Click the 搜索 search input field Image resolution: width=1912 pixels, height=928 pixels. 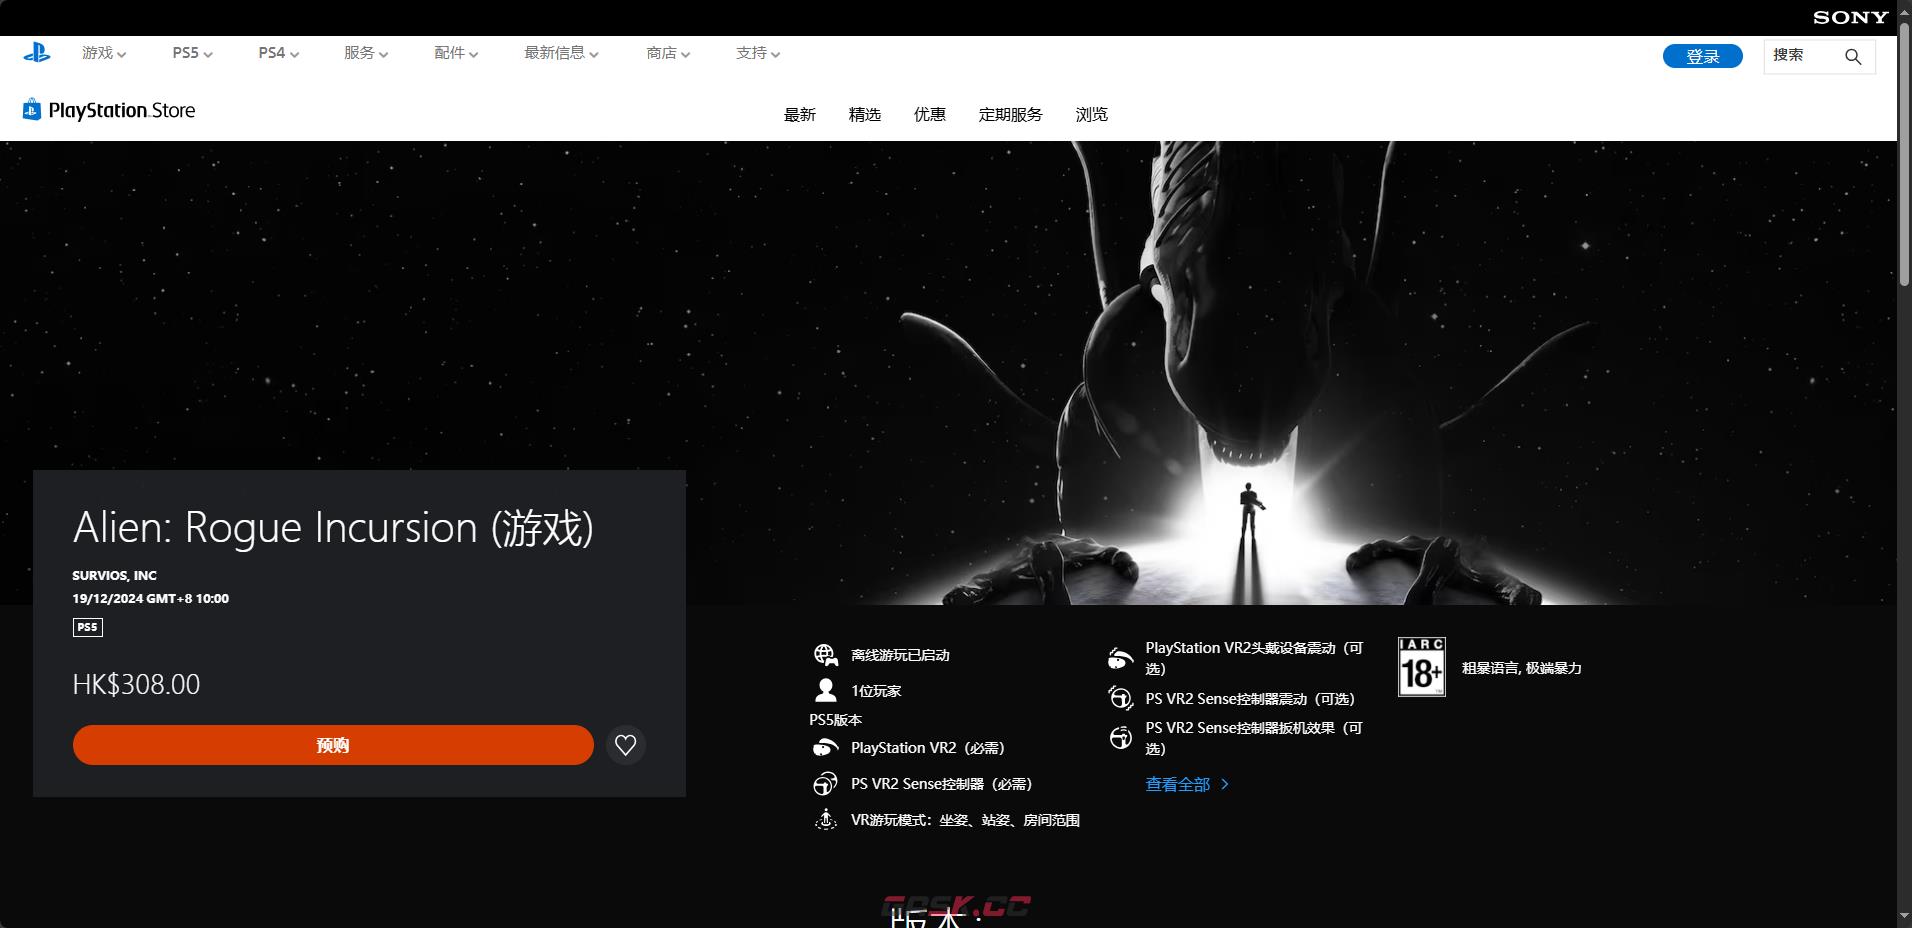pyautogui.click(x=1802, y=56)
